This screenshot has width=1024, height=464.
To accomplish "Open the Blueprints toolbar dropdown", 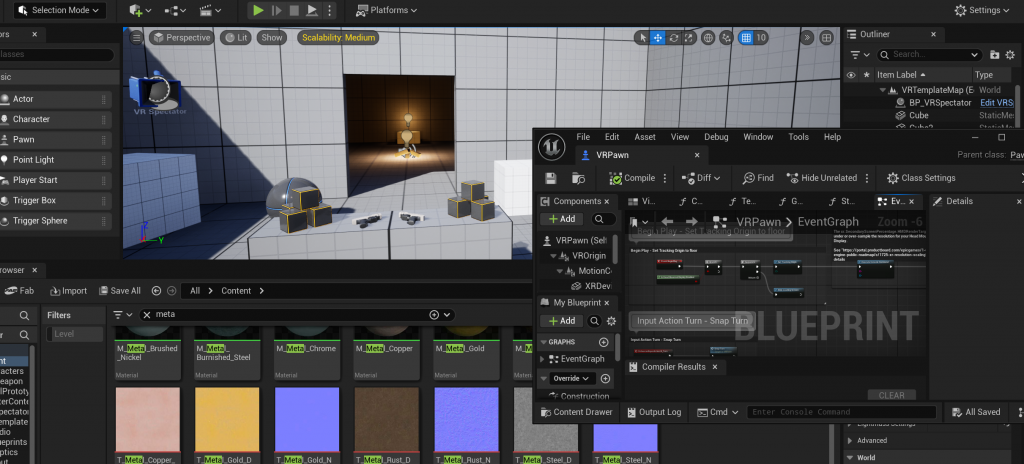I will (174, 10).
